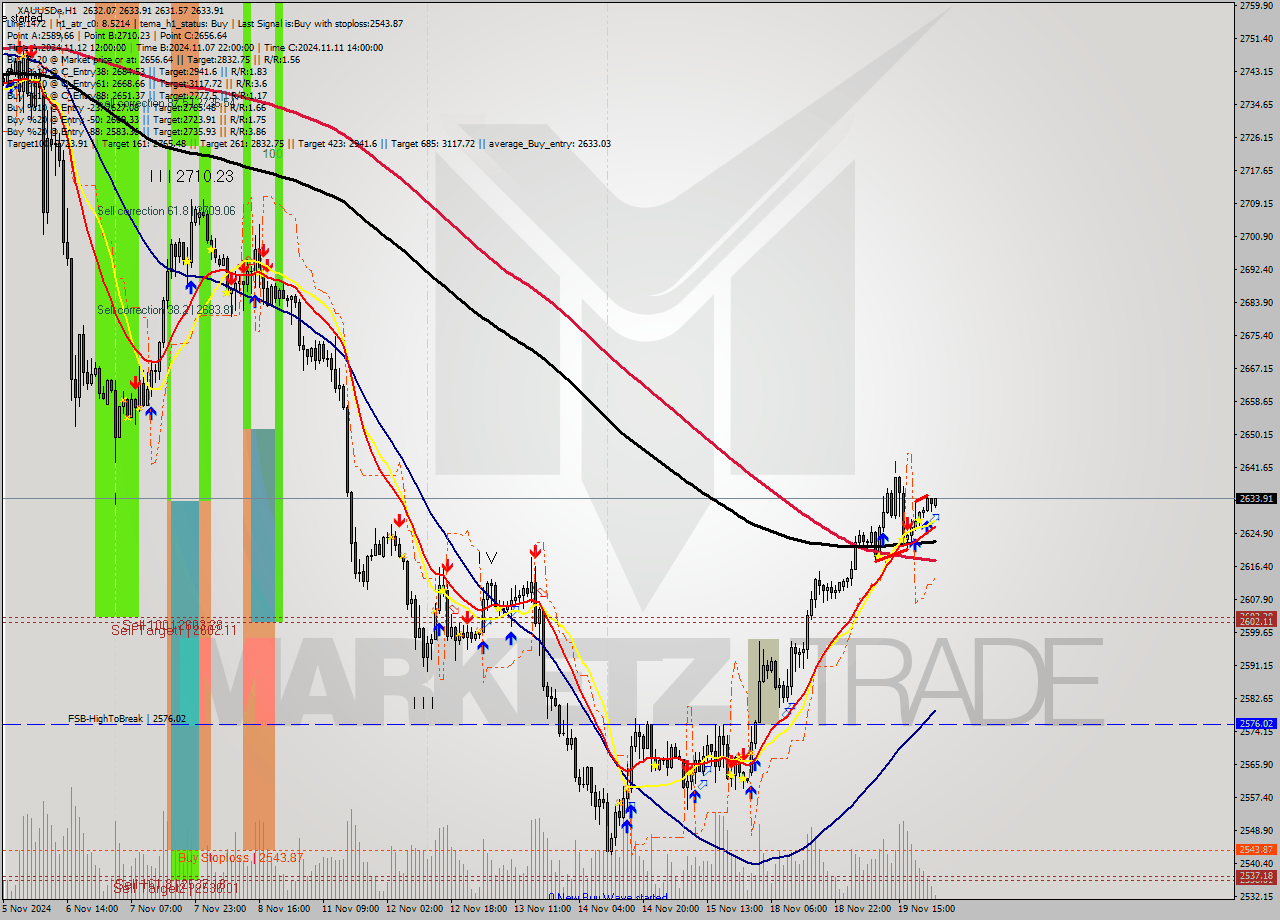
Task: Click the 8 Nov 16:00 time label
Action: click(283, 910)
